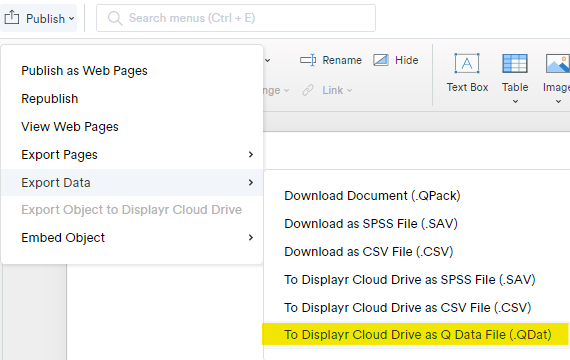Click the Publish export icon
Screen dimensions: 570x360
tap(12, 17)
